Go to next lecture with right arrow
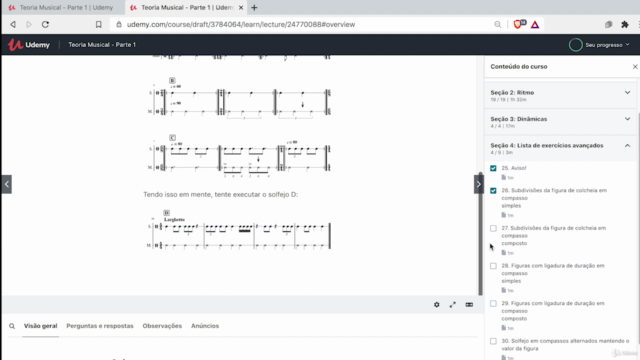 pos(478,184)
